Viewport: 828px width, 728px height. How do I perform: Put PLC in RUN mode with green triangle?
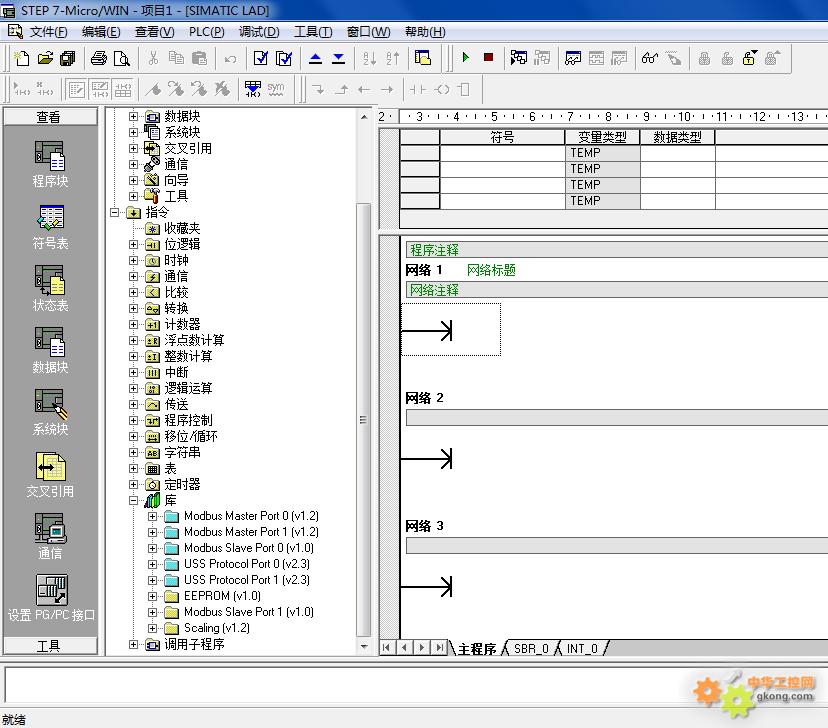[466, 57]
